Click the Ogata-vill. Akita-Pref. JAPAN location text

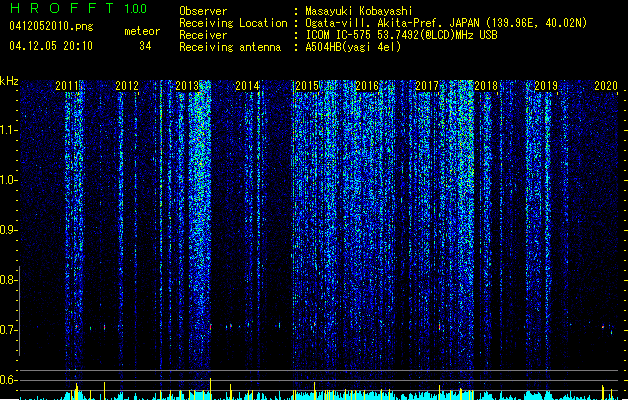446,23
